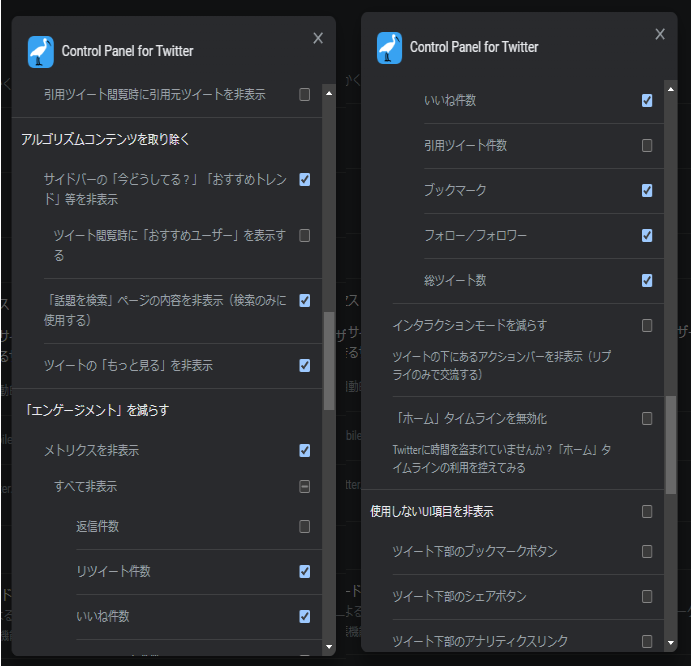Click left panel scrollbar down arrow

click(x=329, y=647)
